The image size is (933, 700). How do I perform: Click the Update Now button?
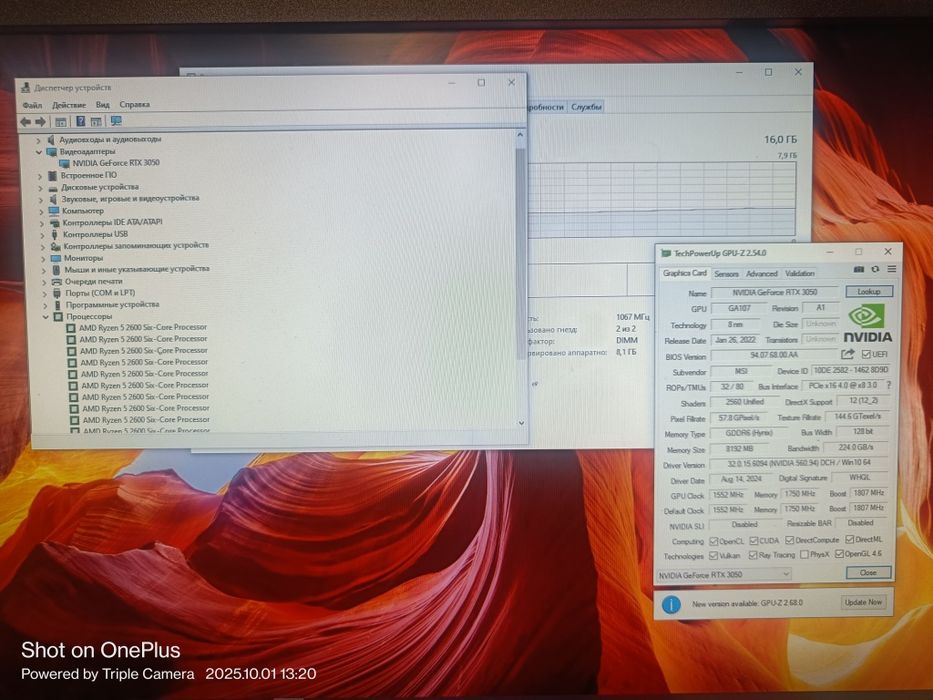pyautogui.click(x=863, y=602)
